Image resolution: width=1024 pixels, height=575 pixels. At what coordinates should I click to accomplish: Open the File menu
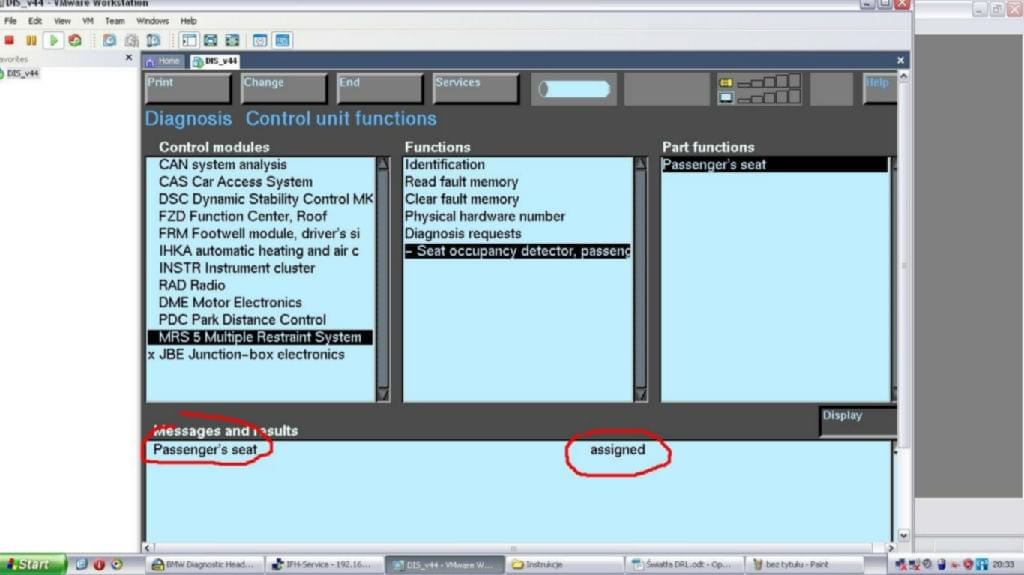pos(10,21)
